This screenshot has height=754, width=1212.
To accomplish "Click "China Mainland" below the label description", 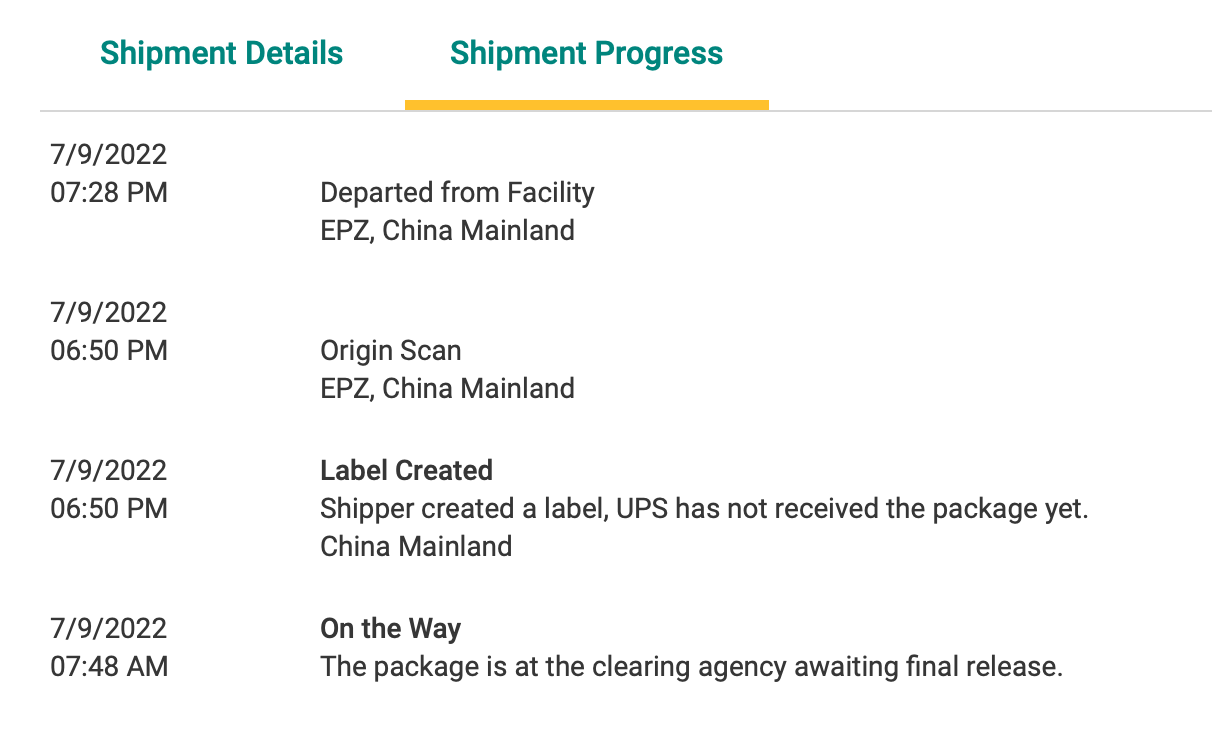I will point(416,546).
